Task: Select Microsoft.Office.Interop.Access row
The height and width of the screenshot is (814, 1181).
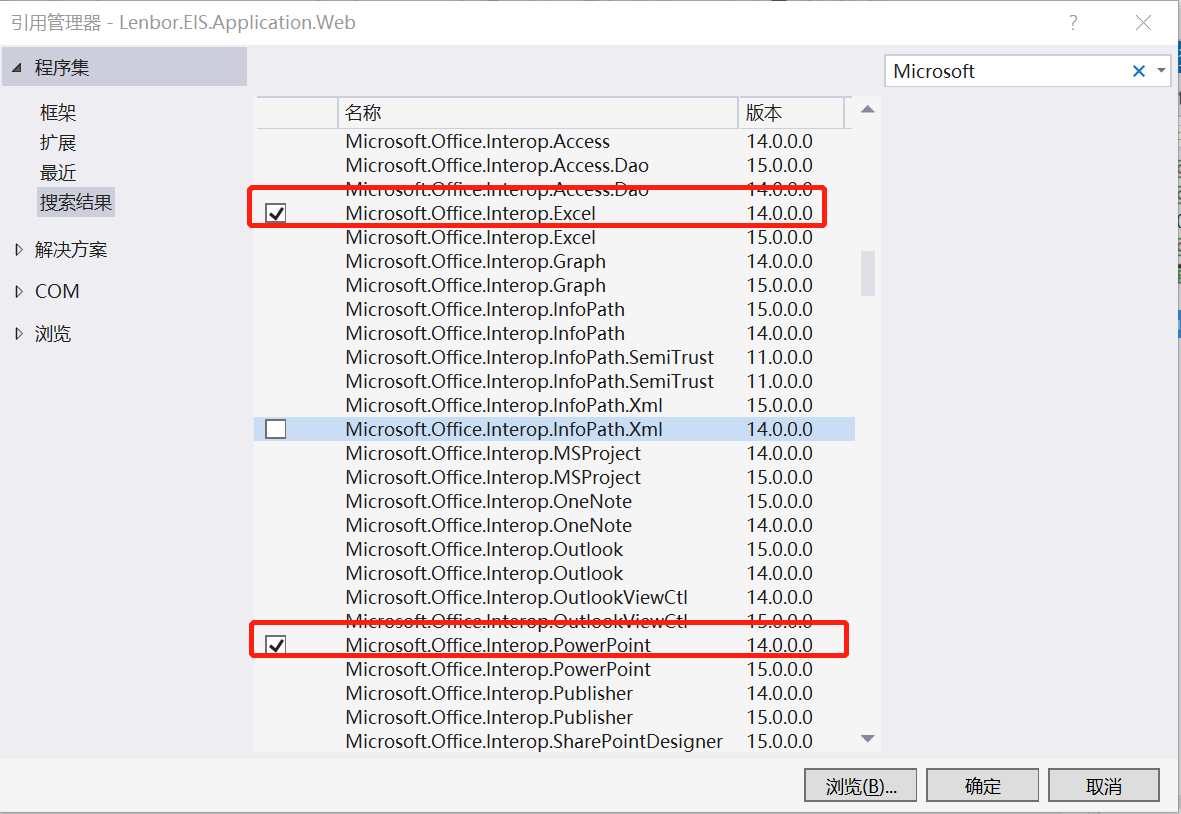Action: coord(554,142)
